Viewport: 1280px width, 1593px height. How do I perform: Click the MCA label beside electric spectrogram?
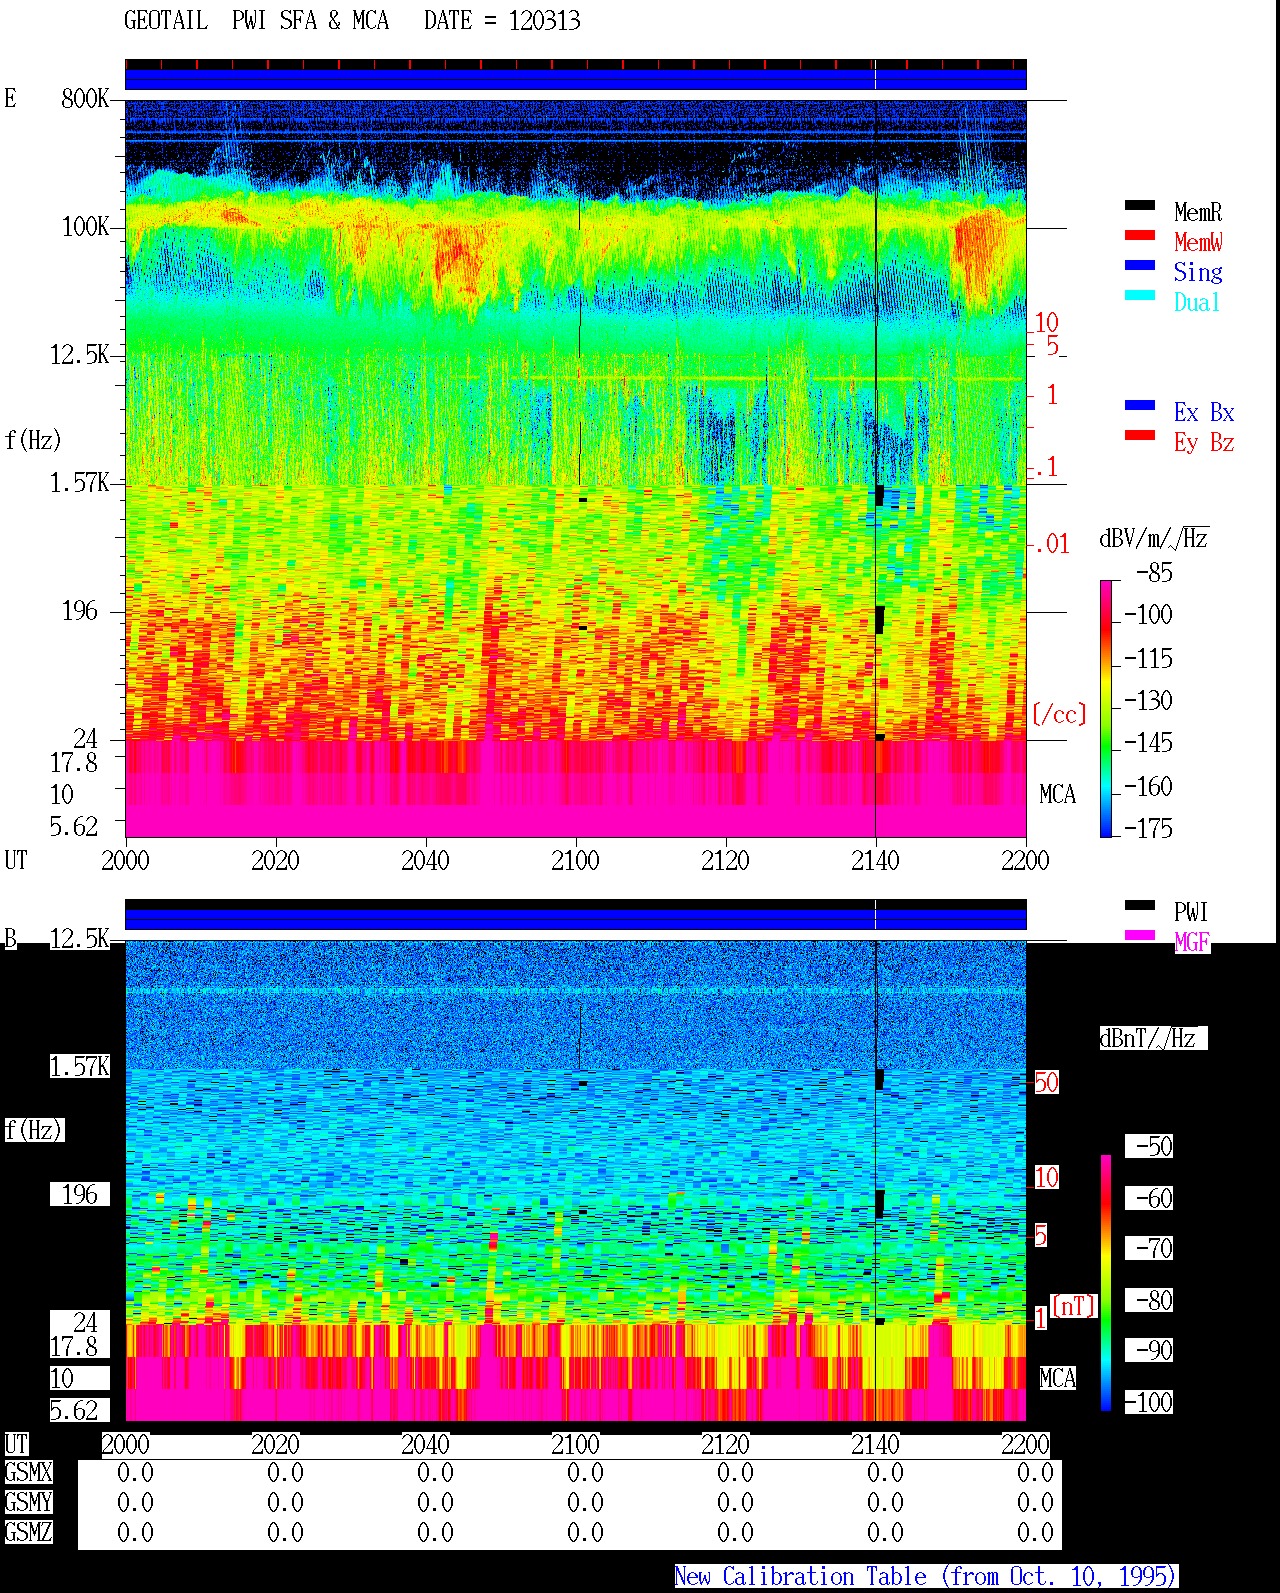(x=1058, y=795)
